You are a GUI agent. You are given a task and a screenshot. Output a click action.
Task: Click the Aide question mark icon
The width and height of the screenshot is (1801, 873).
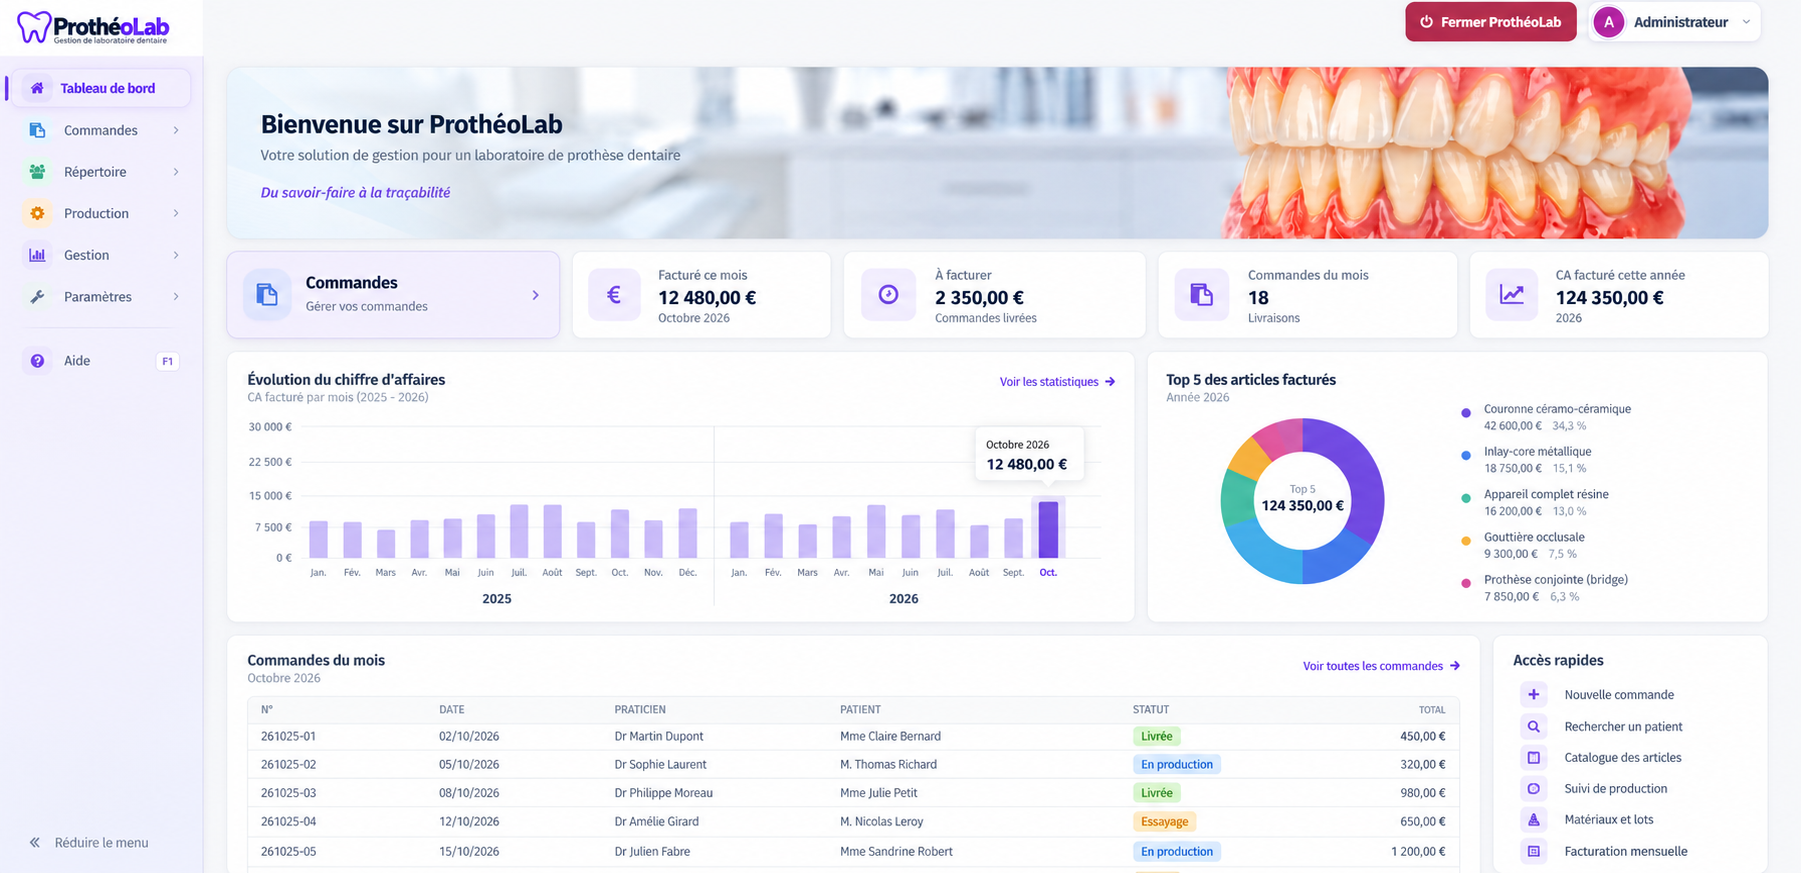(37, 361)
